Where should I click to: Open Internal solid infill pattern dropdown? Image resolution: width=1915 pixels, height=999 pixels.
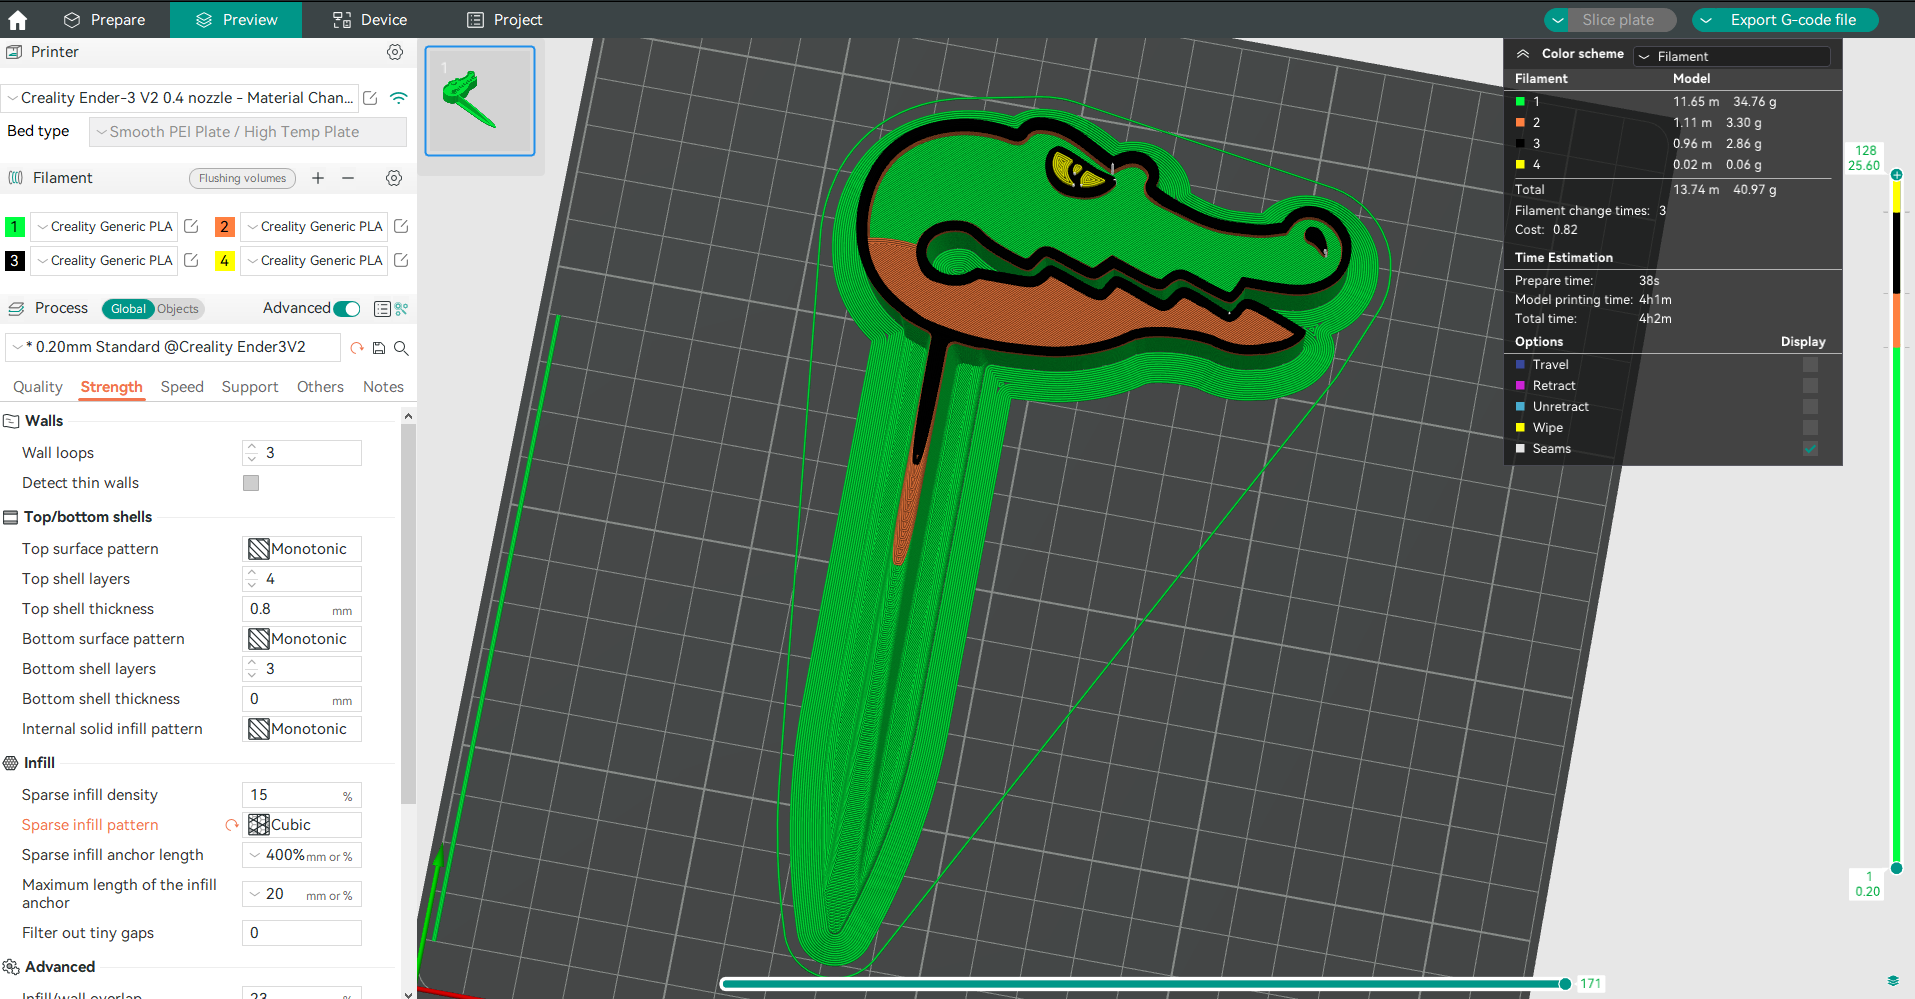[302, 729]
